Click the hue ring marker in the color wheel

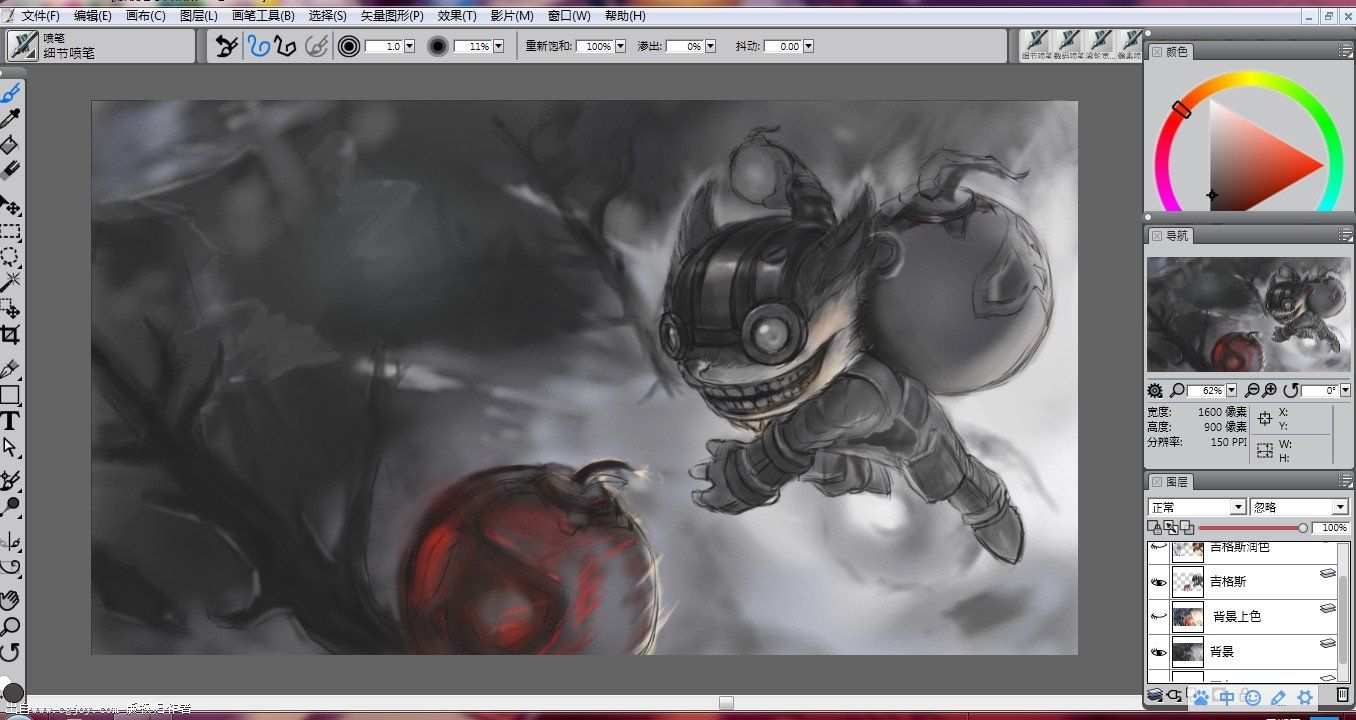click(1181, 109)
